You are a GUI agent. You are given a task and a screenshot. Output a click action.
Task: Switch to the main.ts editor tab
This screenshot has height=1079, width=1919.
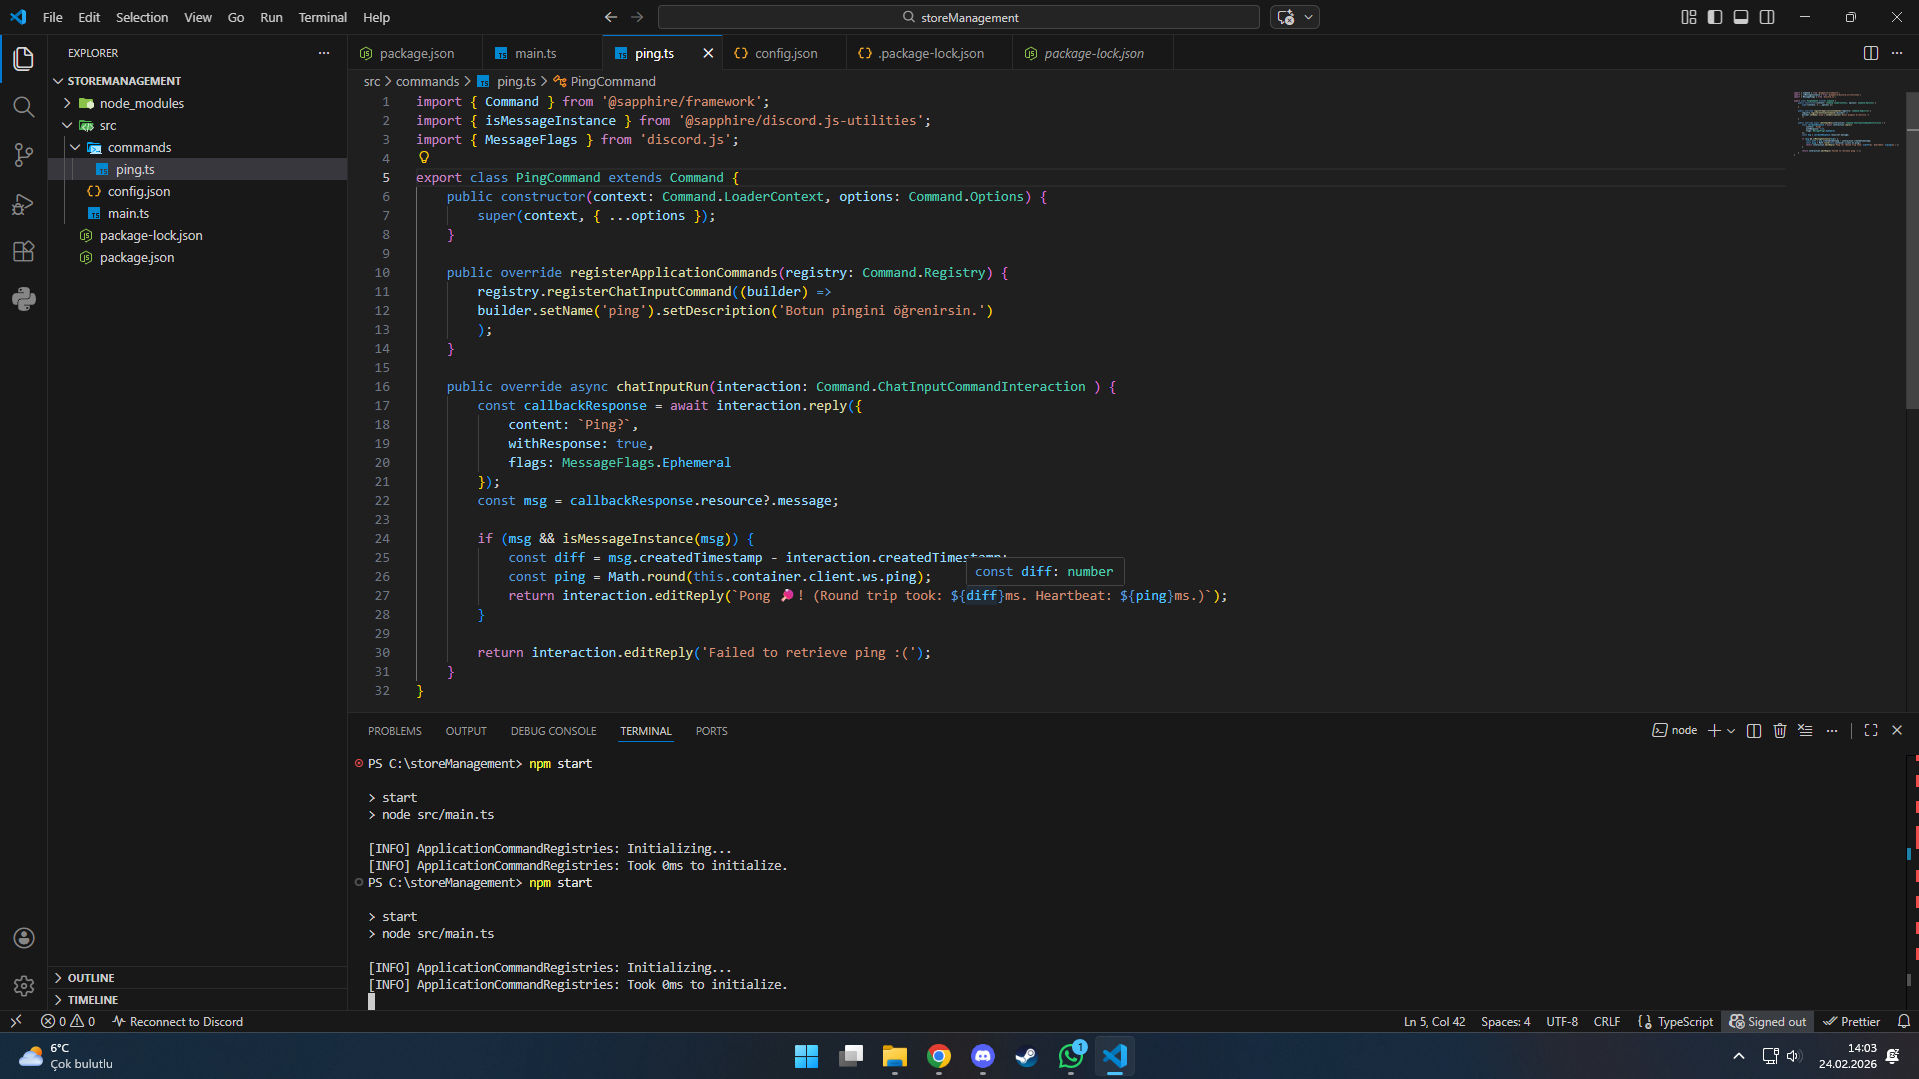[535, 53]
